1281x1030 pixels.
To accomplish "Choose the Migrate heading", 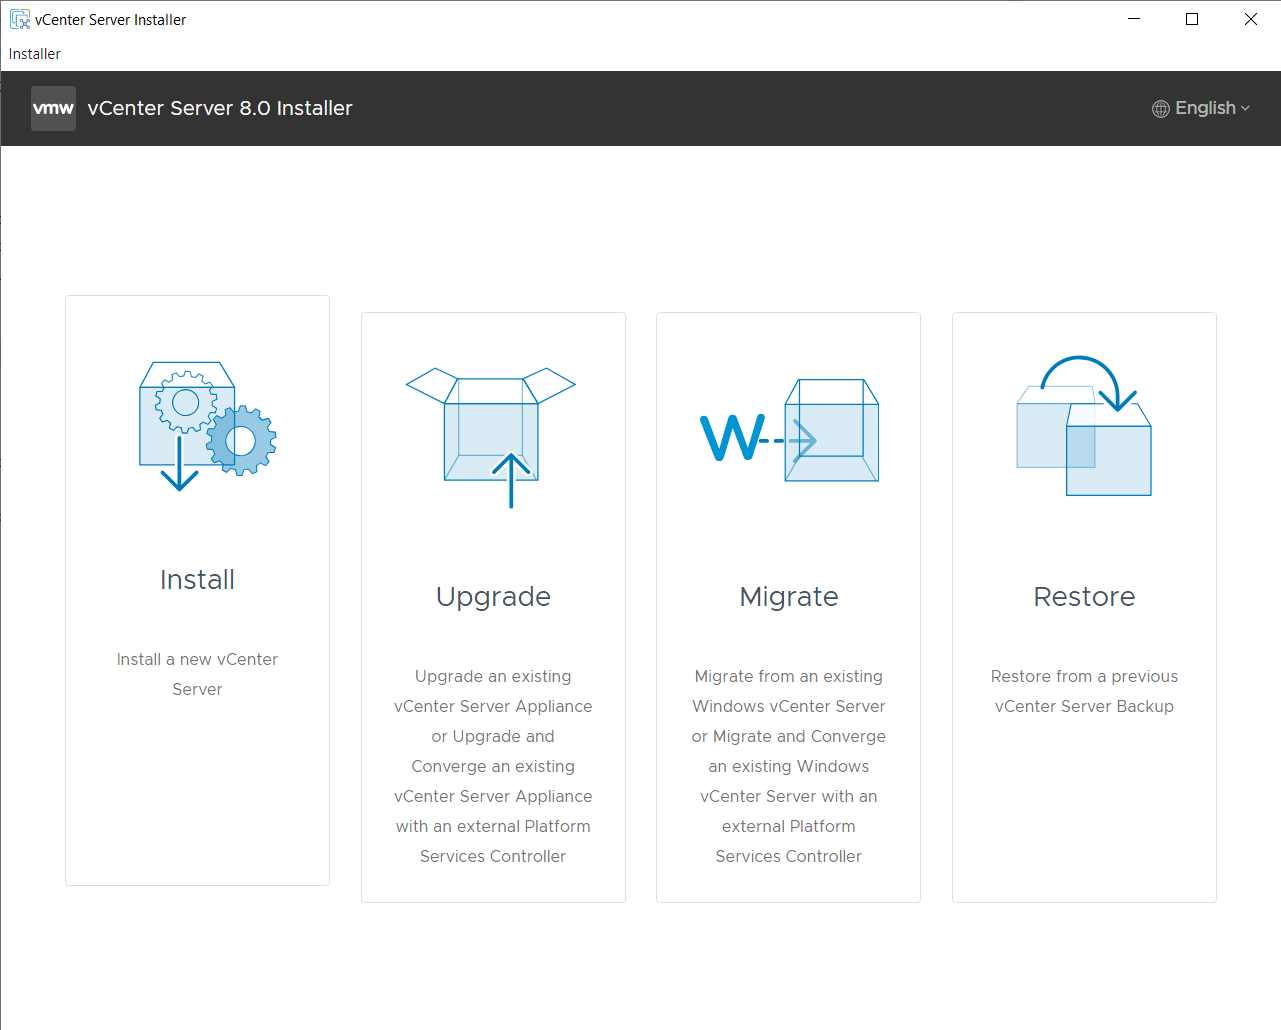I will click(789, 597).
